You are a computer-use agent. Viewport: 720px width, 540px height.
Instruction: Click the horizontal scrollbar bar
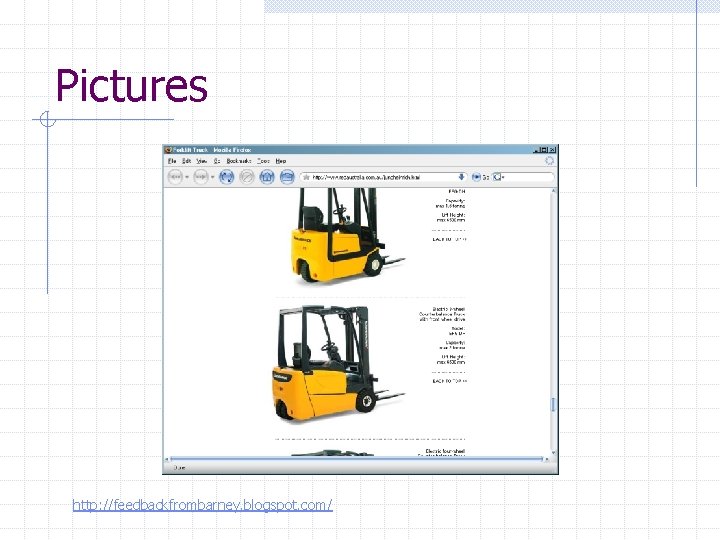356,459
